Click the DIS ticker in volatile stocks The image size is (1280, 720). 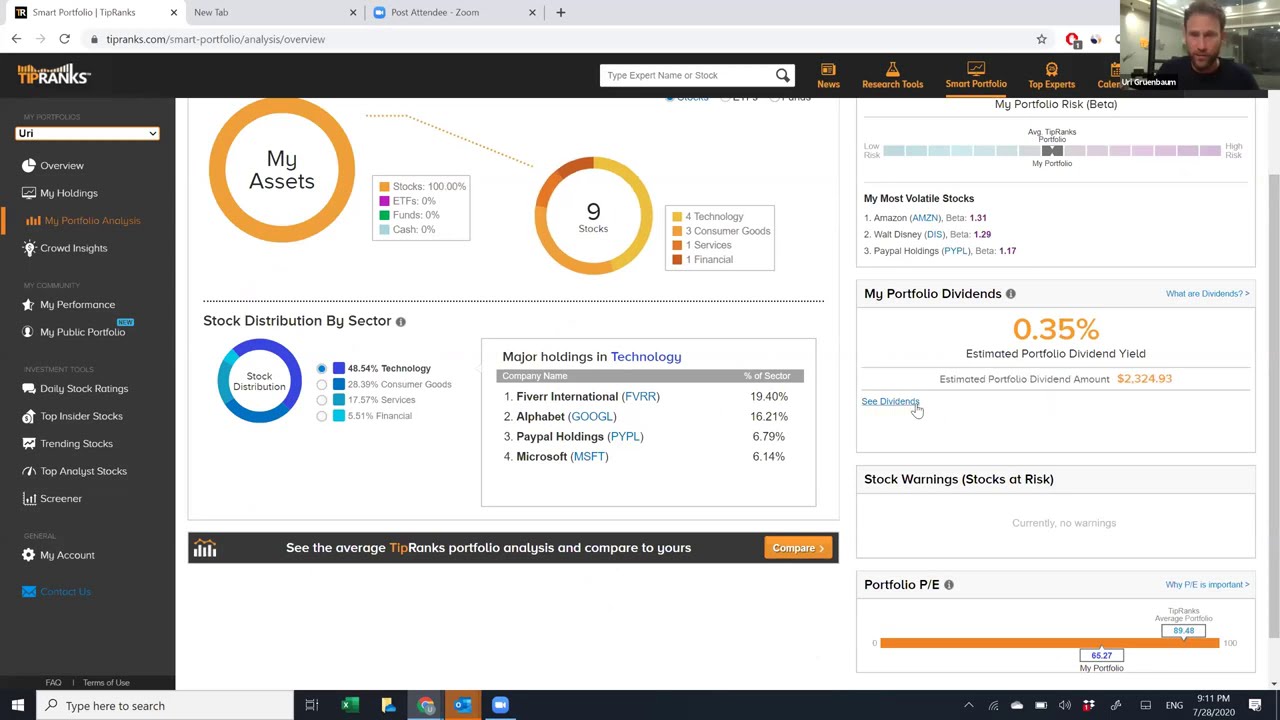point(935,234)
